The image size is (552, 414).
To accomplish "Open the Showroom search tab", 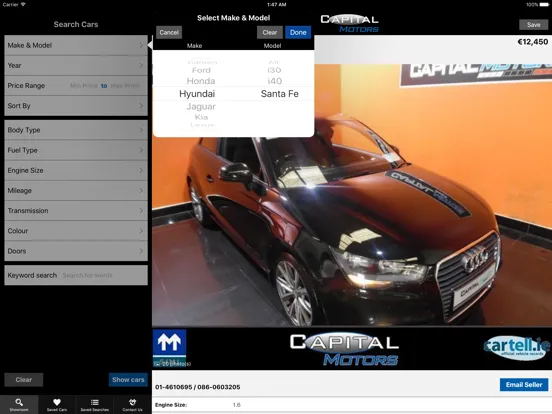I will coord(19,404).
